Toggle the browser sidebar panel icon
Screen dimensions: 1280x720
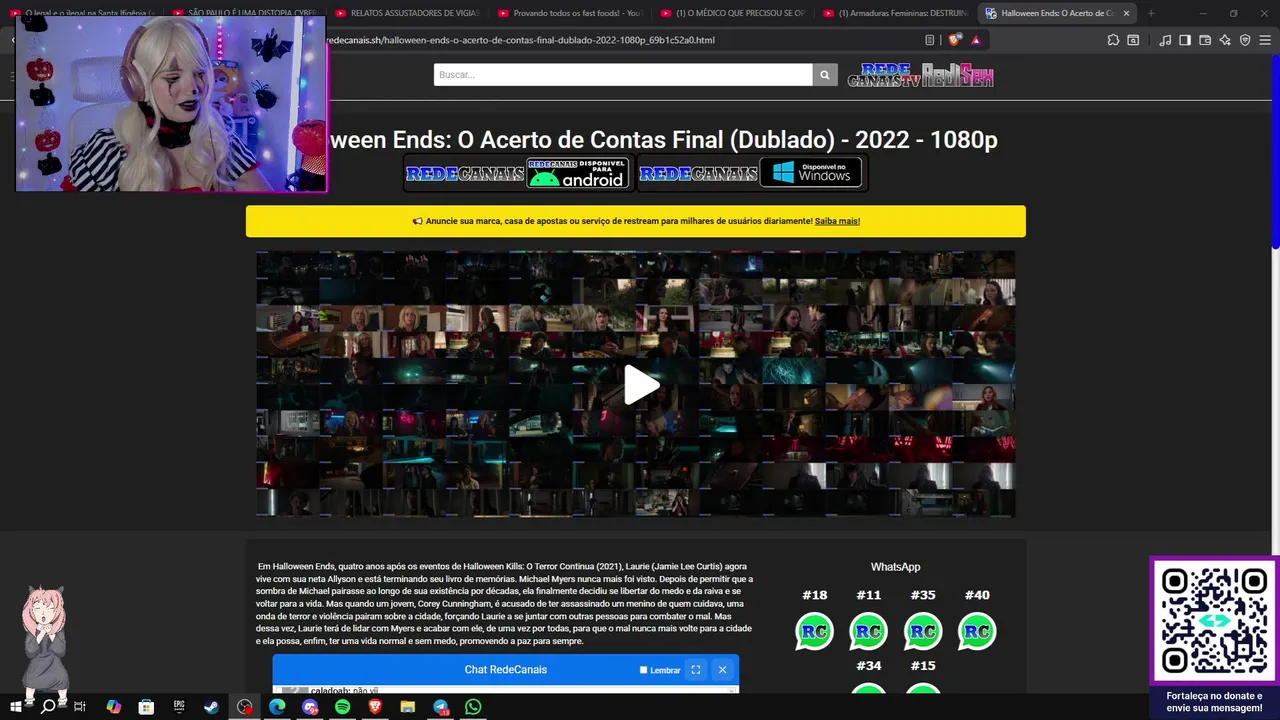(x=1185, y=40)
